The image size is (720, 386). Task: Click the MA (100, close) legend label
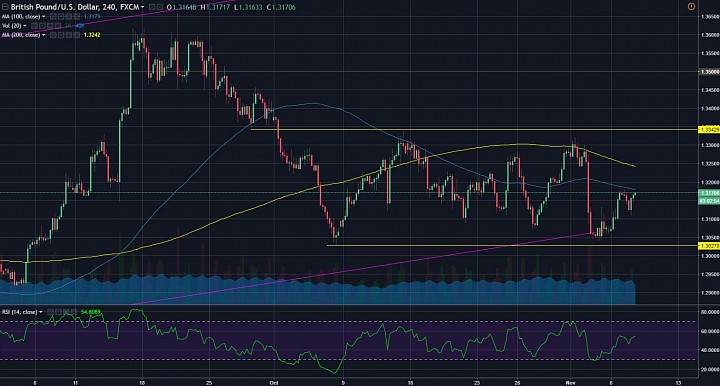[21, 17]
